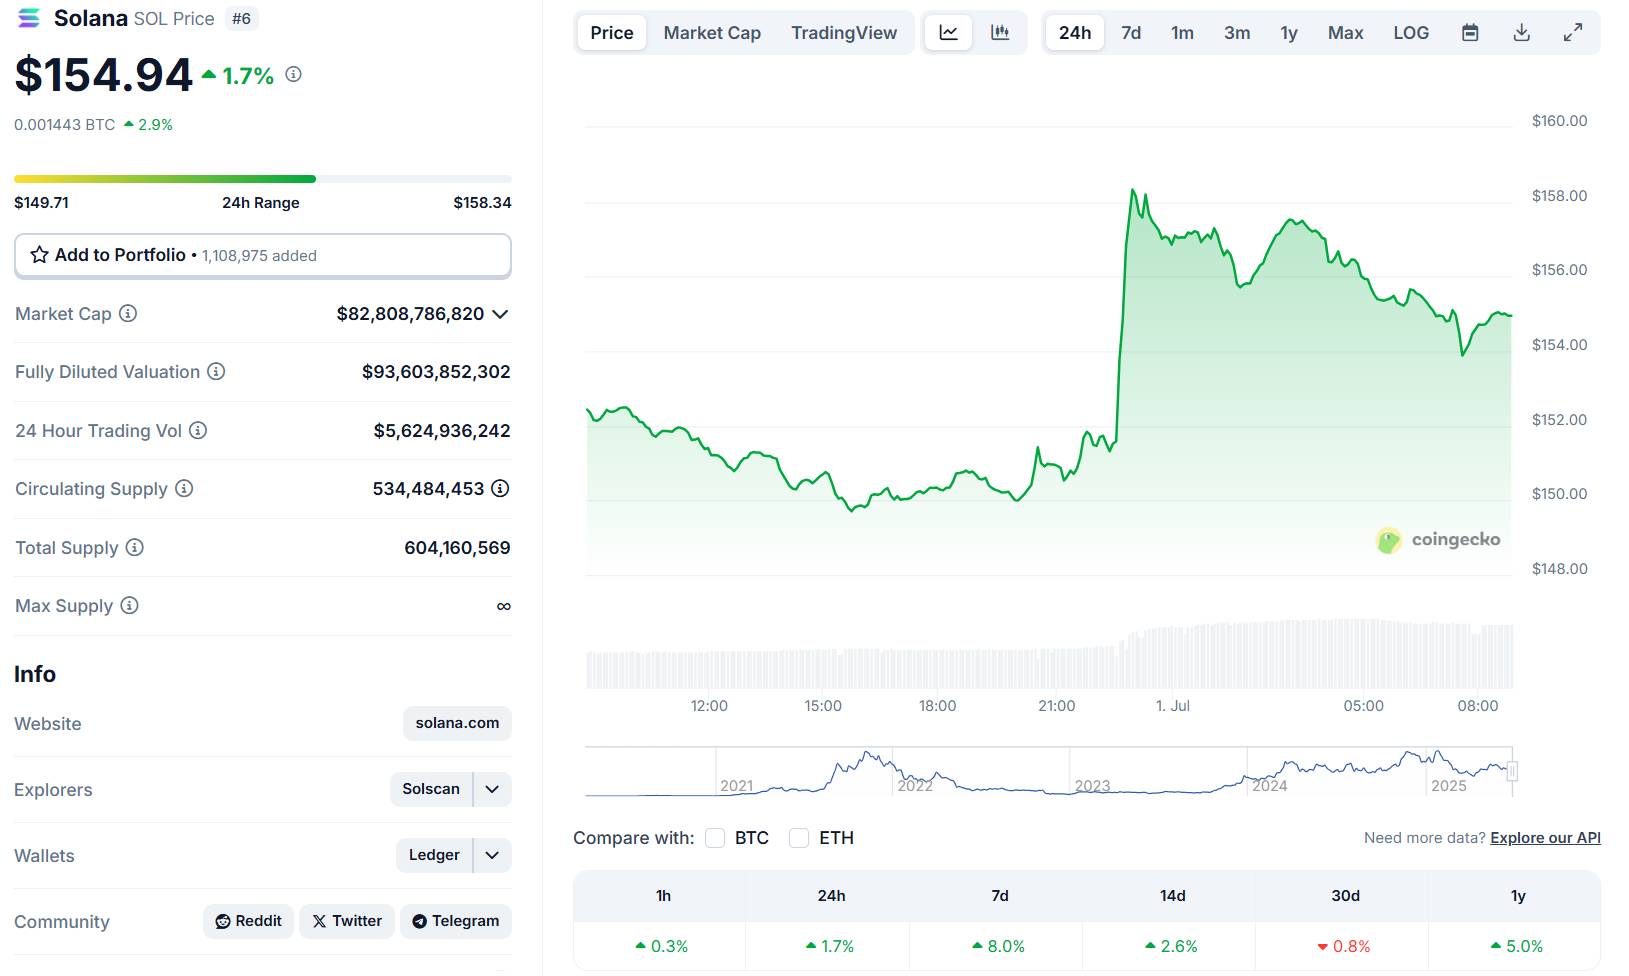The image size is (1629, 976).
Task: Click the 604,160,569 total supply value
Action: pos(457,548)
